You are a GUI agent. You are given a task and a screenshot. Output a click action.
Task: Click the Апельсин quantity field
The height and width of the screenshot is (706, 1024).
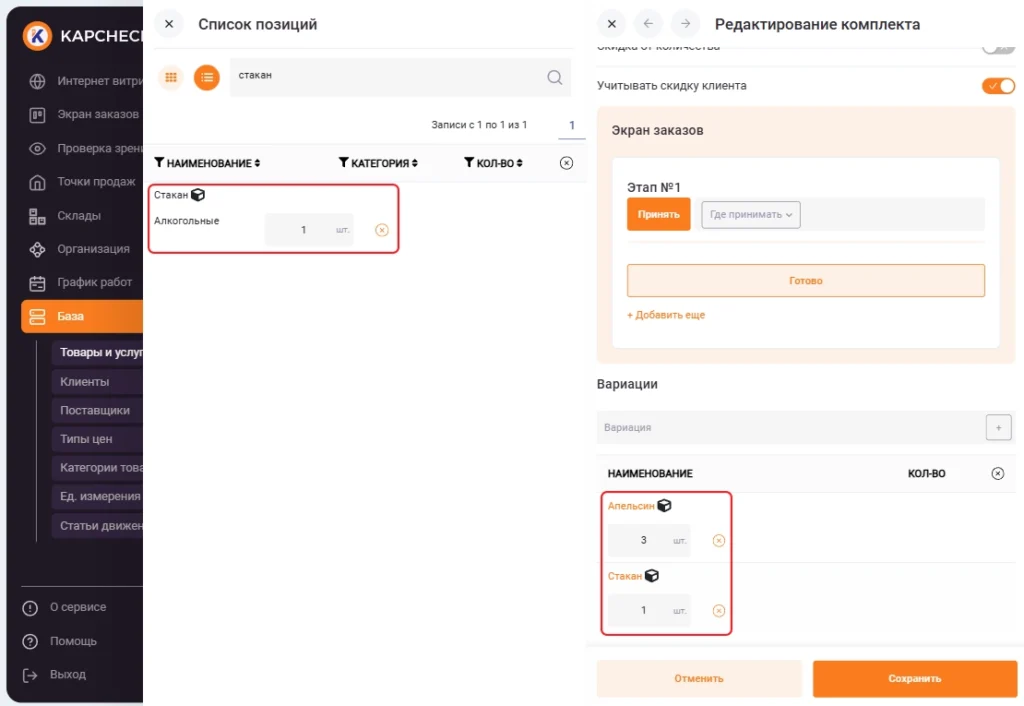(x=643, y=541)
